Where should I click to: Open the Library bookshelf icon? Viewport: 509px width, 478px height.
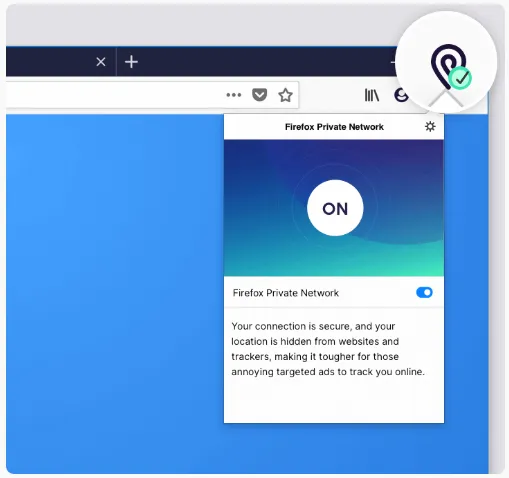pyautogui.click(x=372, y=95)
